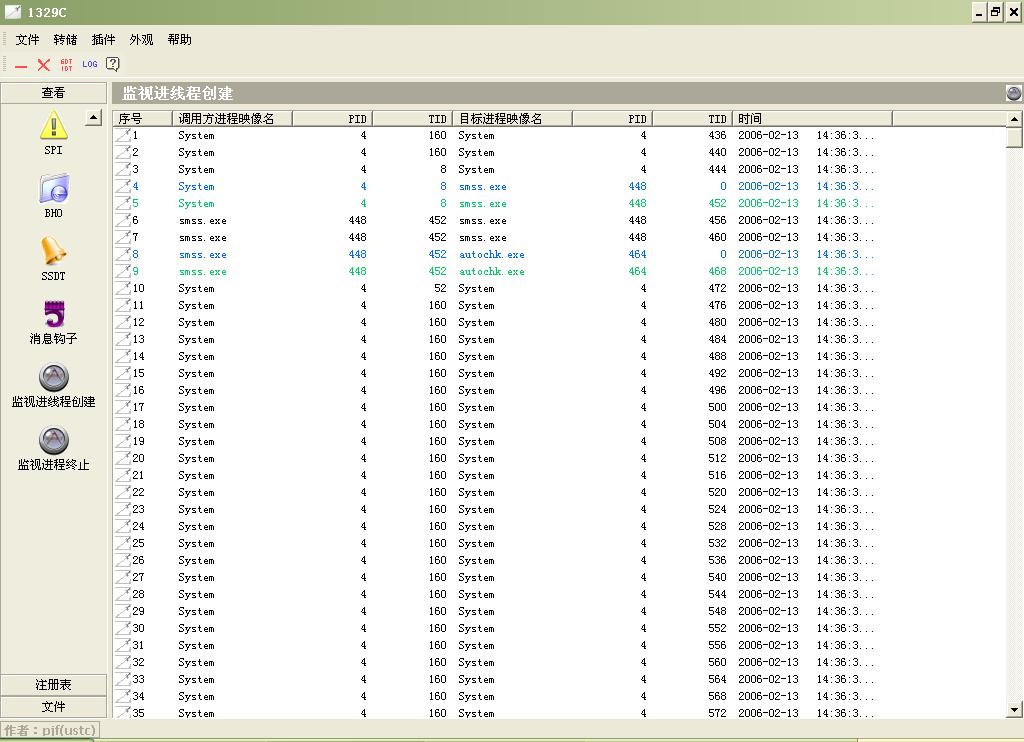
Task: Expand the 文件 section at sidebar bottom
Action: 53,707
